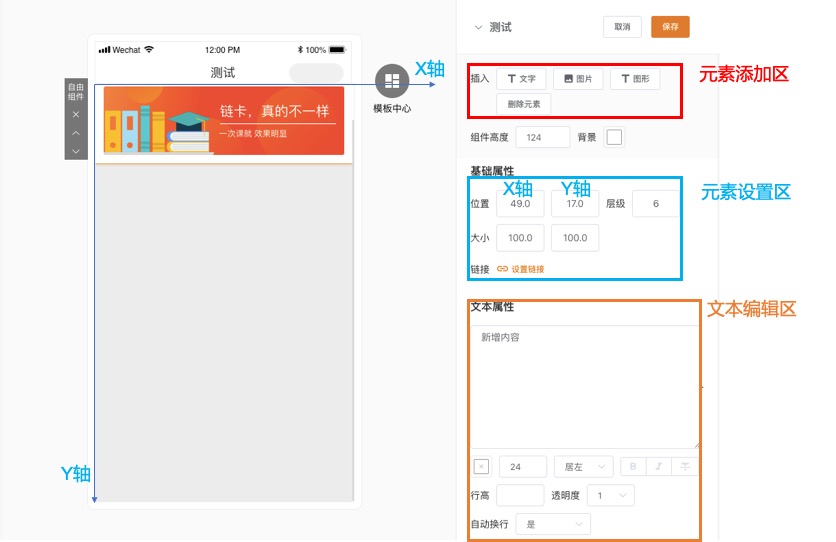
Task: Insert a 图形 shape element
Action: coord(635,79)
